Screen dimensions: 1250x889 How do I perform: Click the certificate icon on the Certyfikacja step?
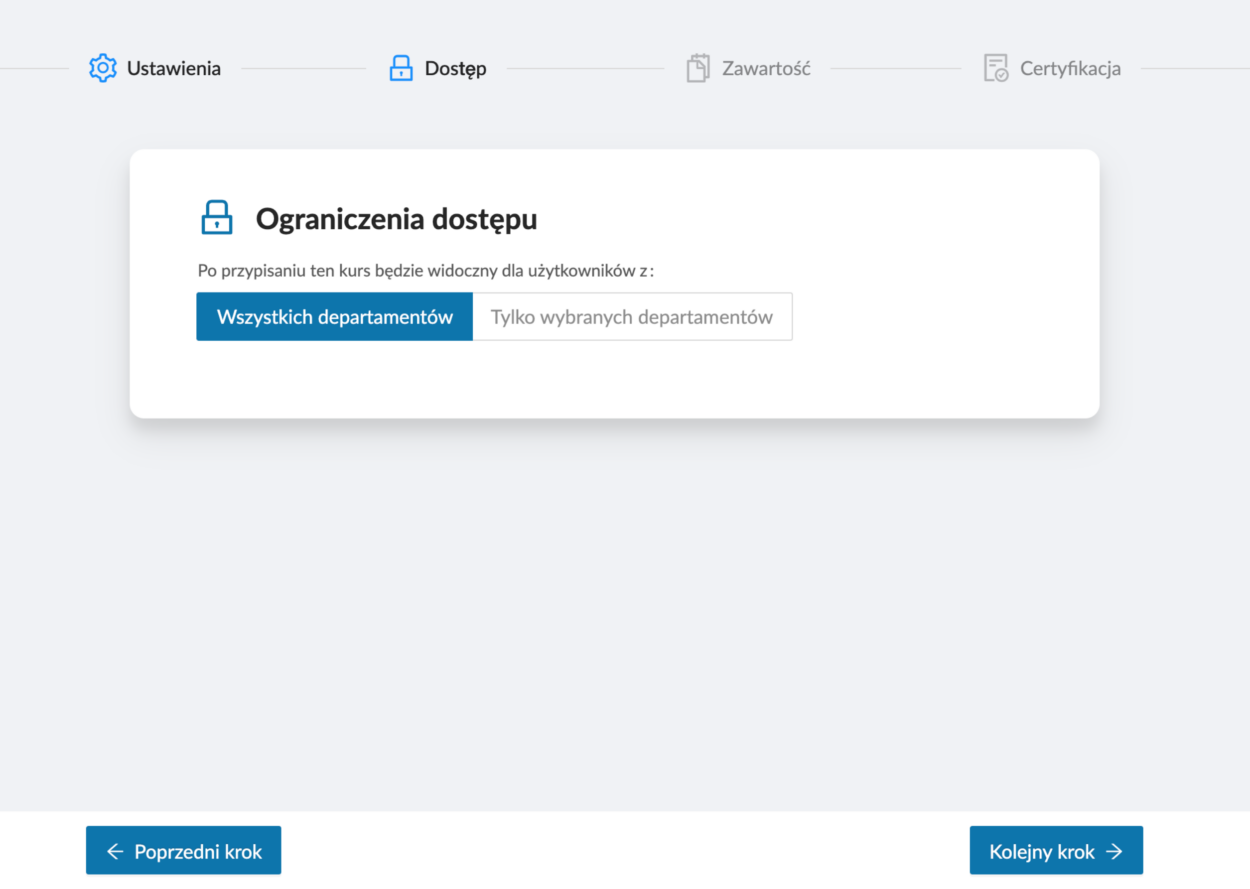tap(994, 68)
